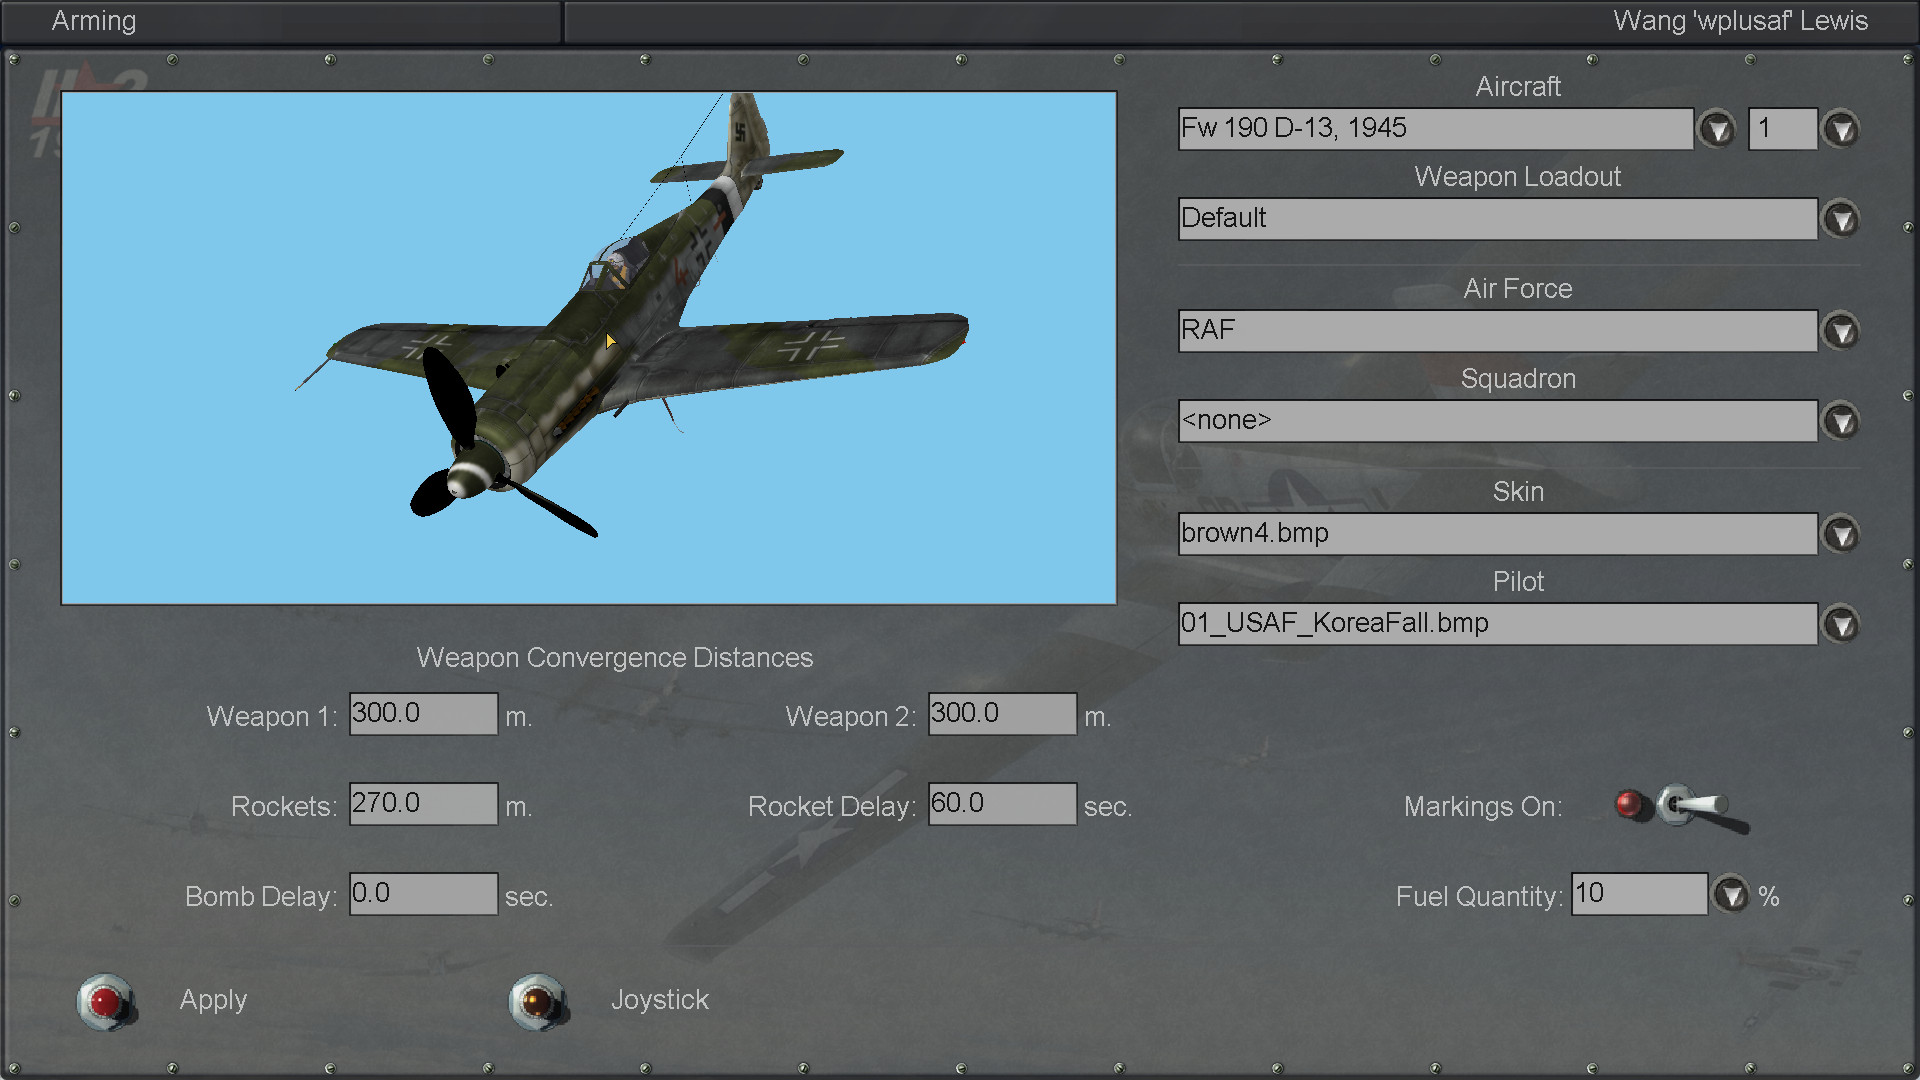The width and height of the screenshot is (1920, 1080).
Task: Open the Squadron dropdown arrow
Action: tap(1841, 421)
